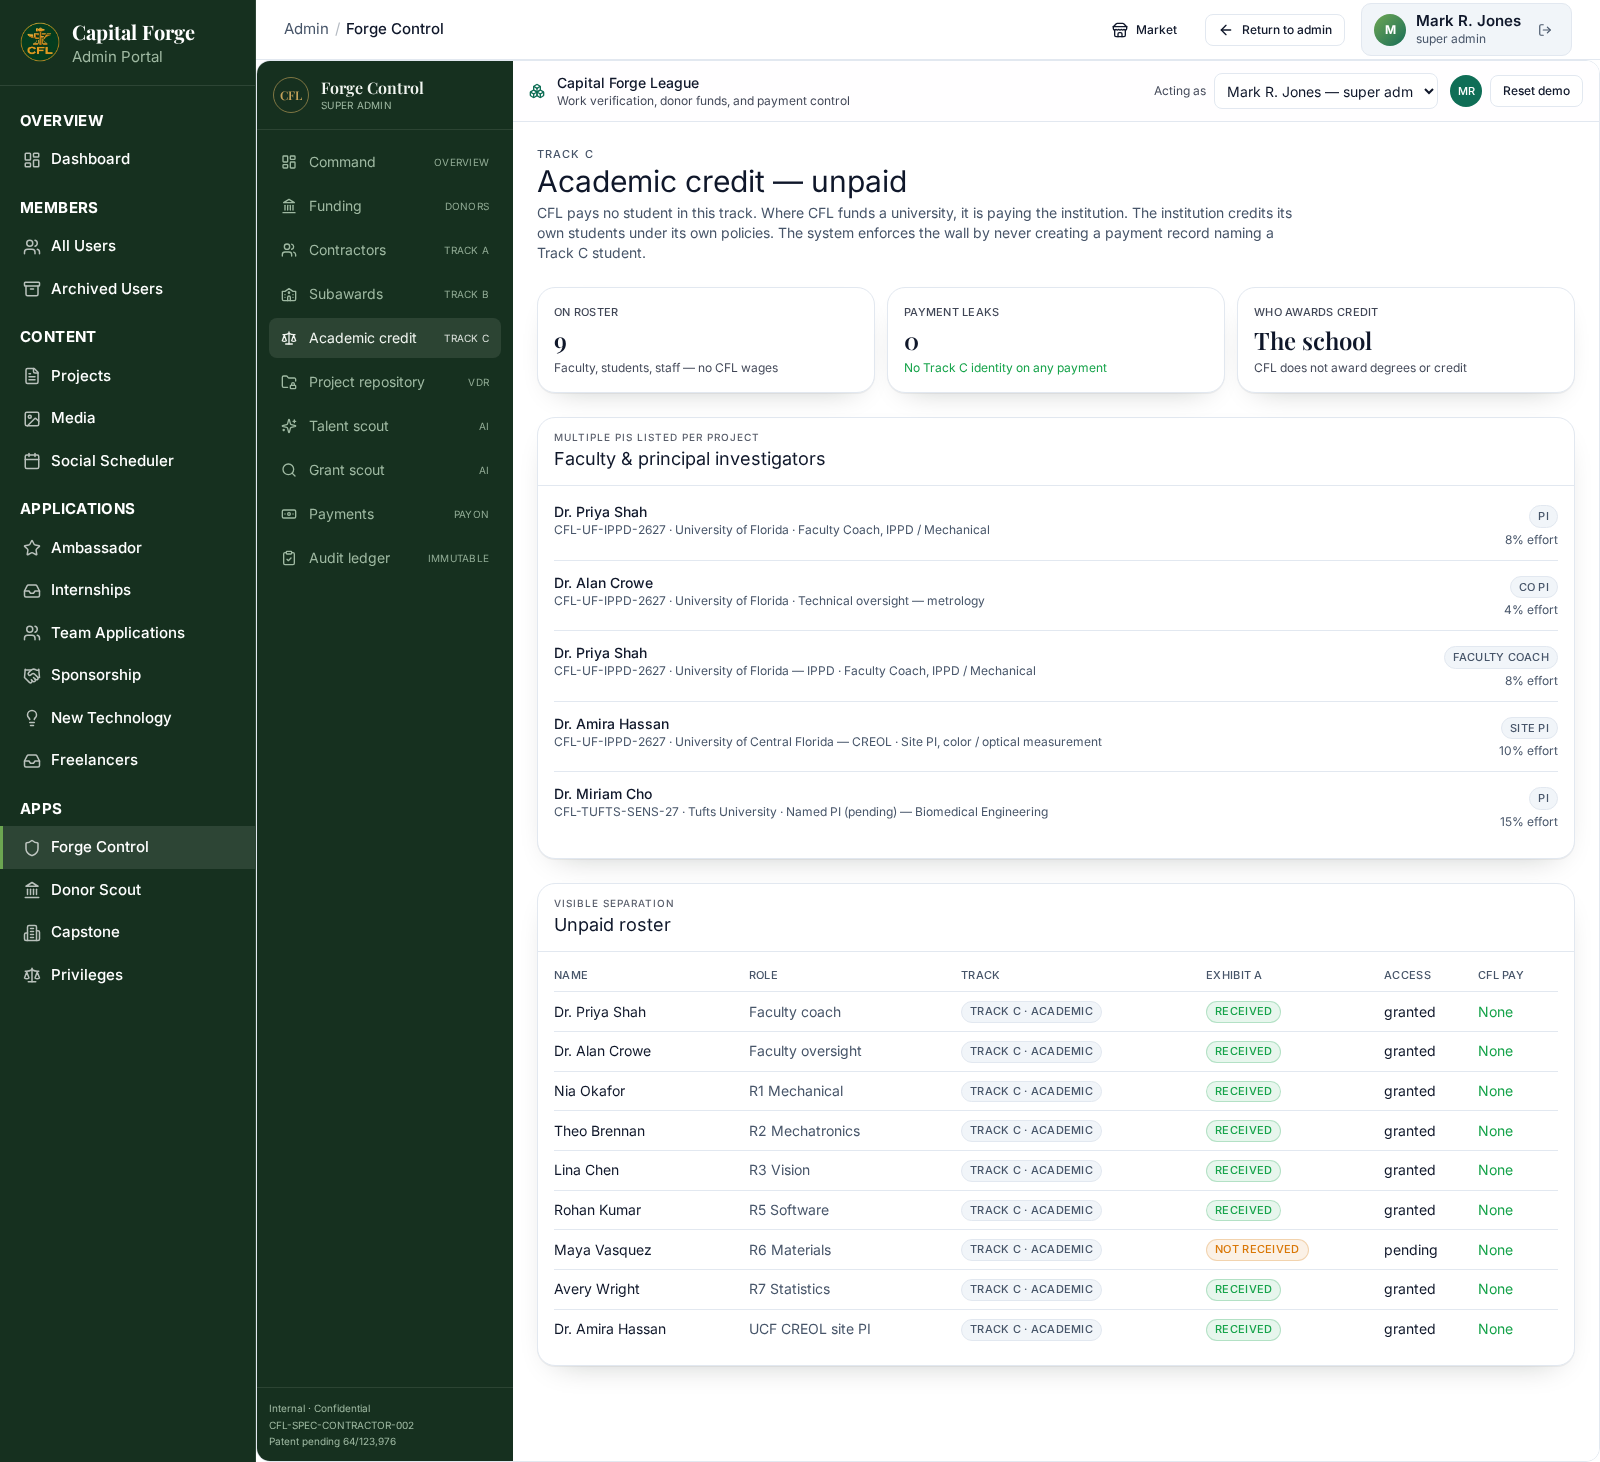Open Subawards Track B
Image resolution: width=1600 pixels, height=1462 pixels.
tap(385, 294)
